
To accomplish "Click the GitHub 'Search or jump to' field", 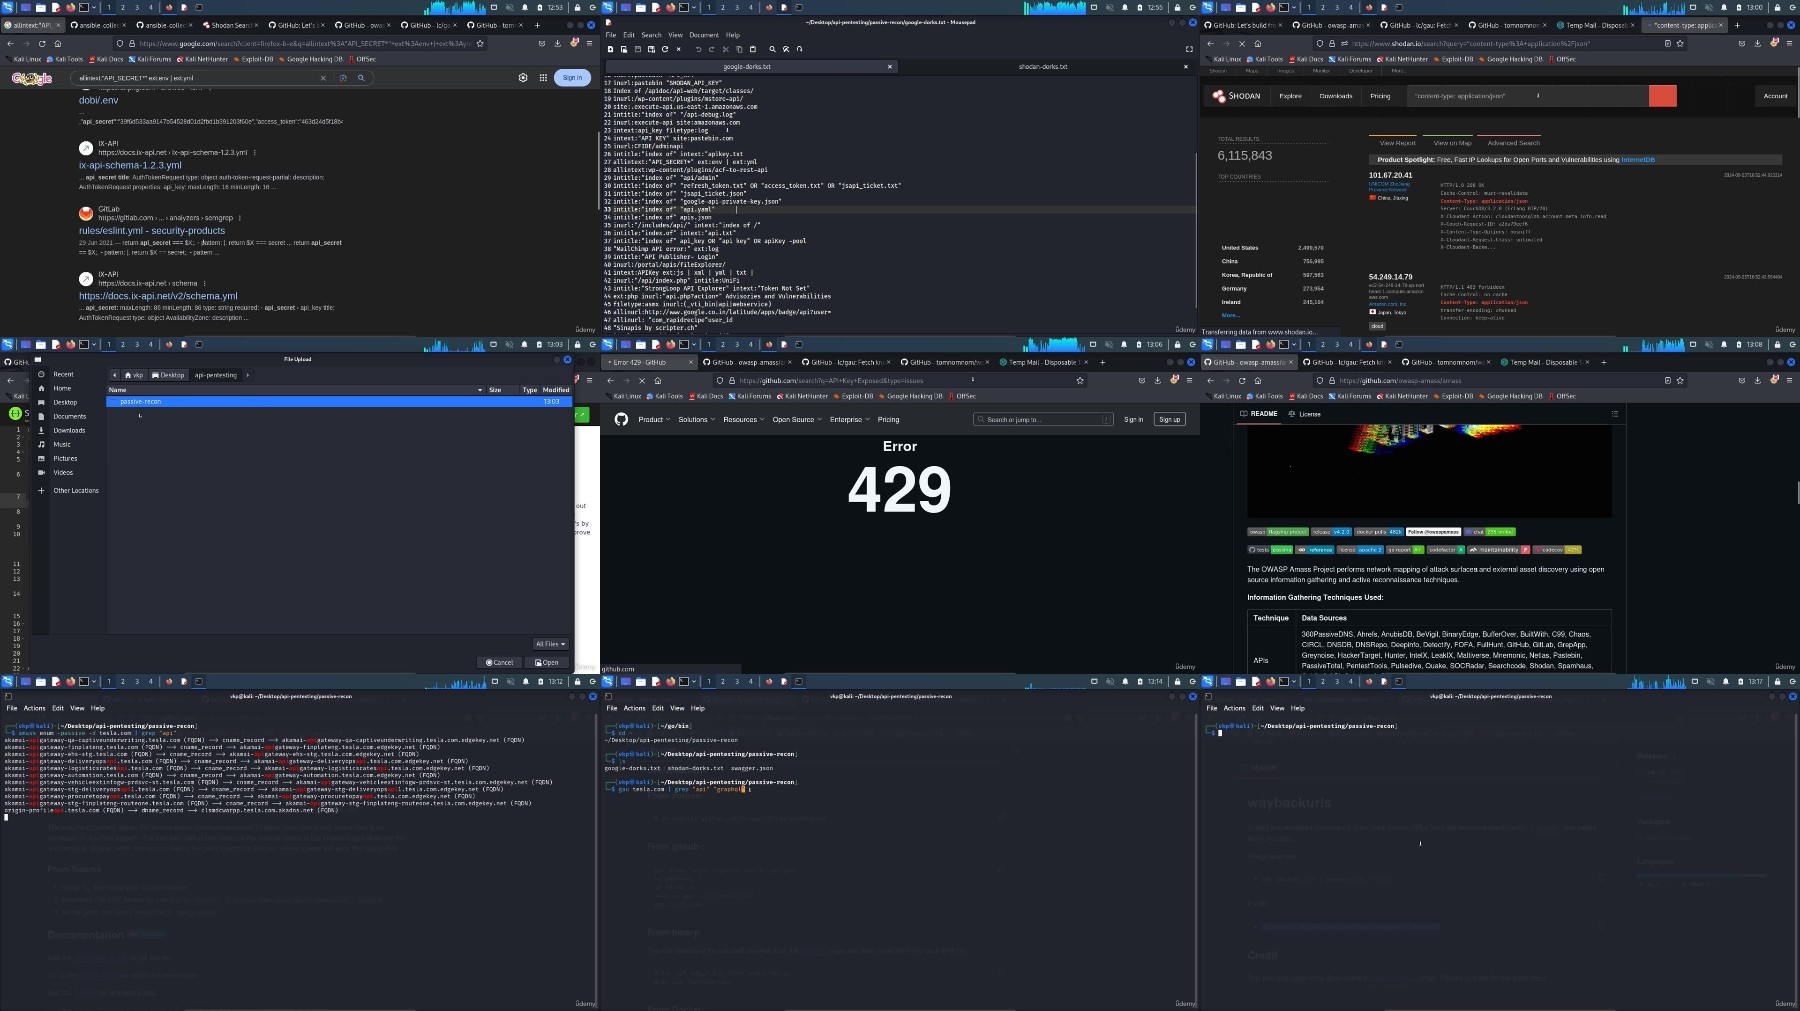I will [x=1043, y=419].
